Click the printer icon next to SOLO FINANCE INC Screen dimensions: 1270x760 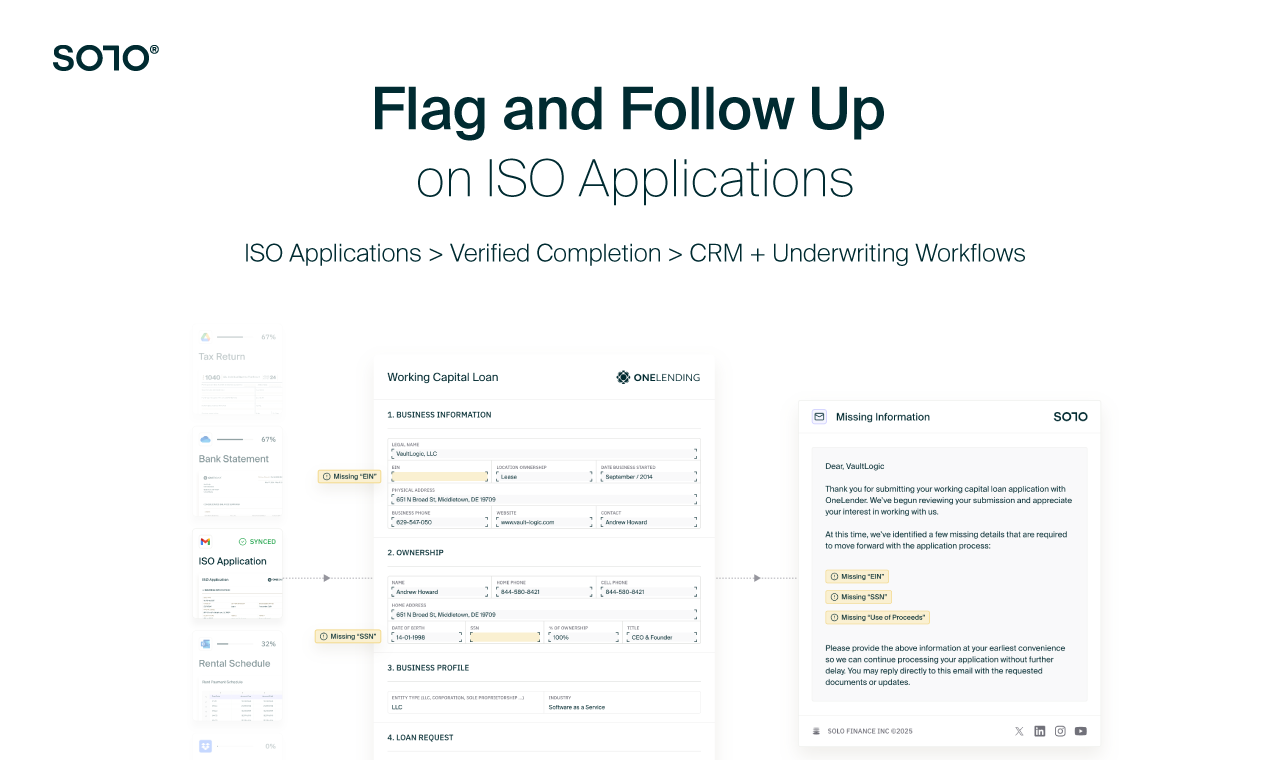(816, 731)
